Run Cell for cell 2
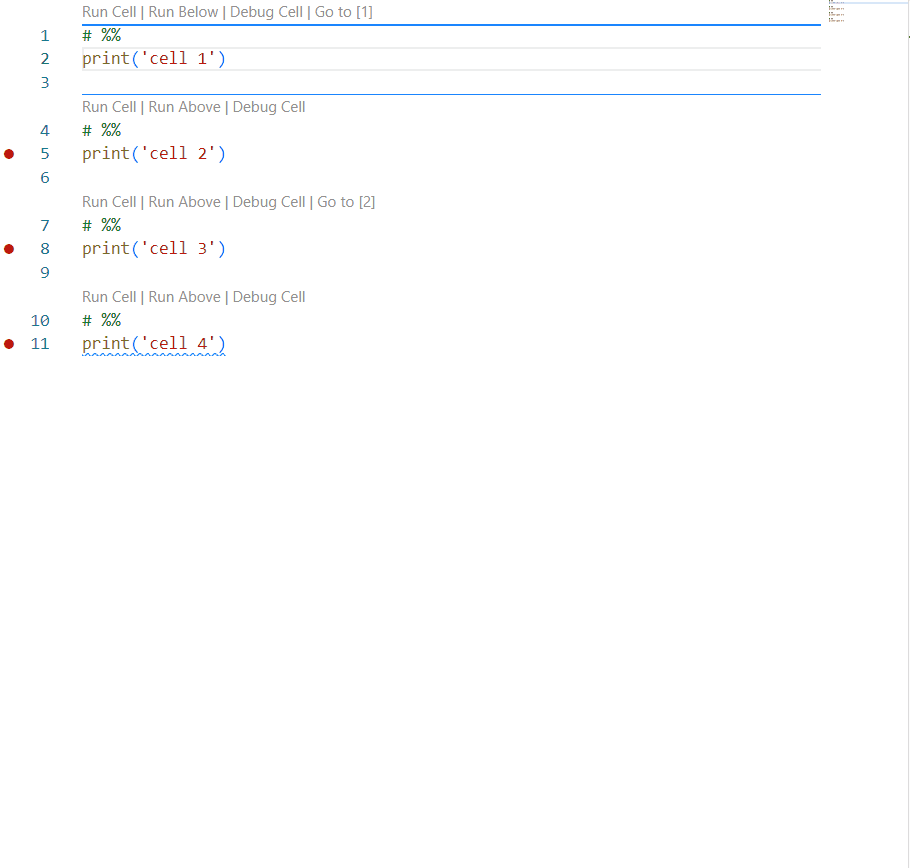910x868 pixels. [108, 106]
